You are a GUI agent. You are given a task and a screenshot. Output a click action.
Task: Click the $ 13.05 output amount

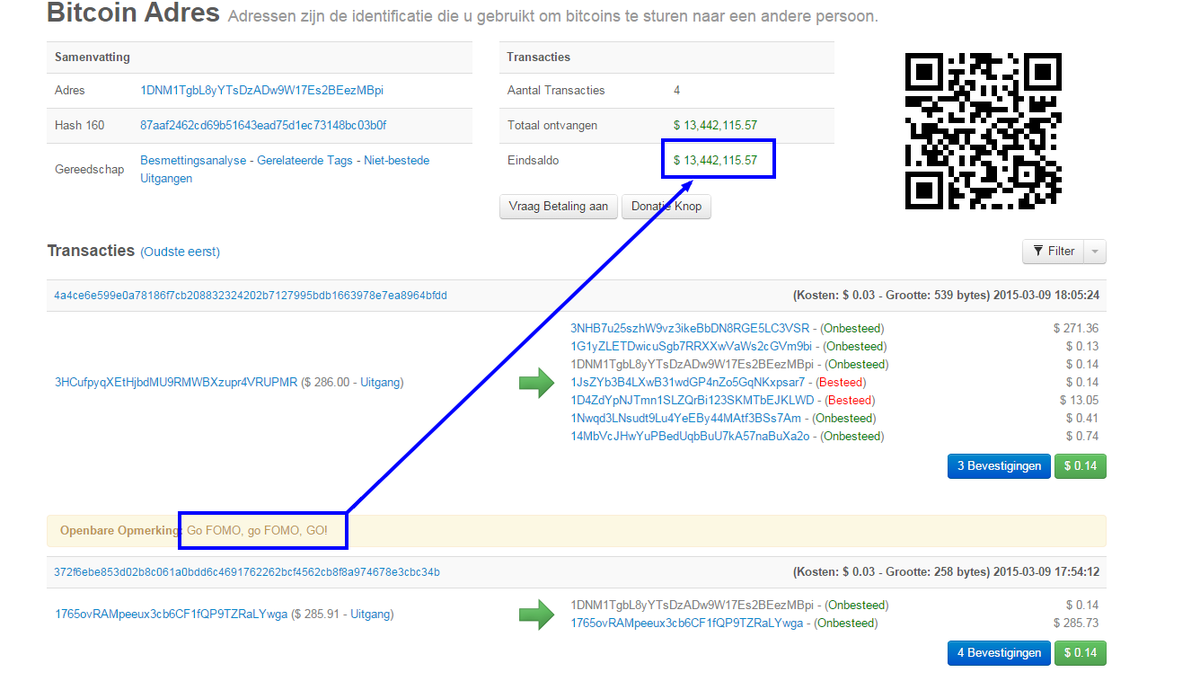pyautogui.click(x=1079, y=400)
